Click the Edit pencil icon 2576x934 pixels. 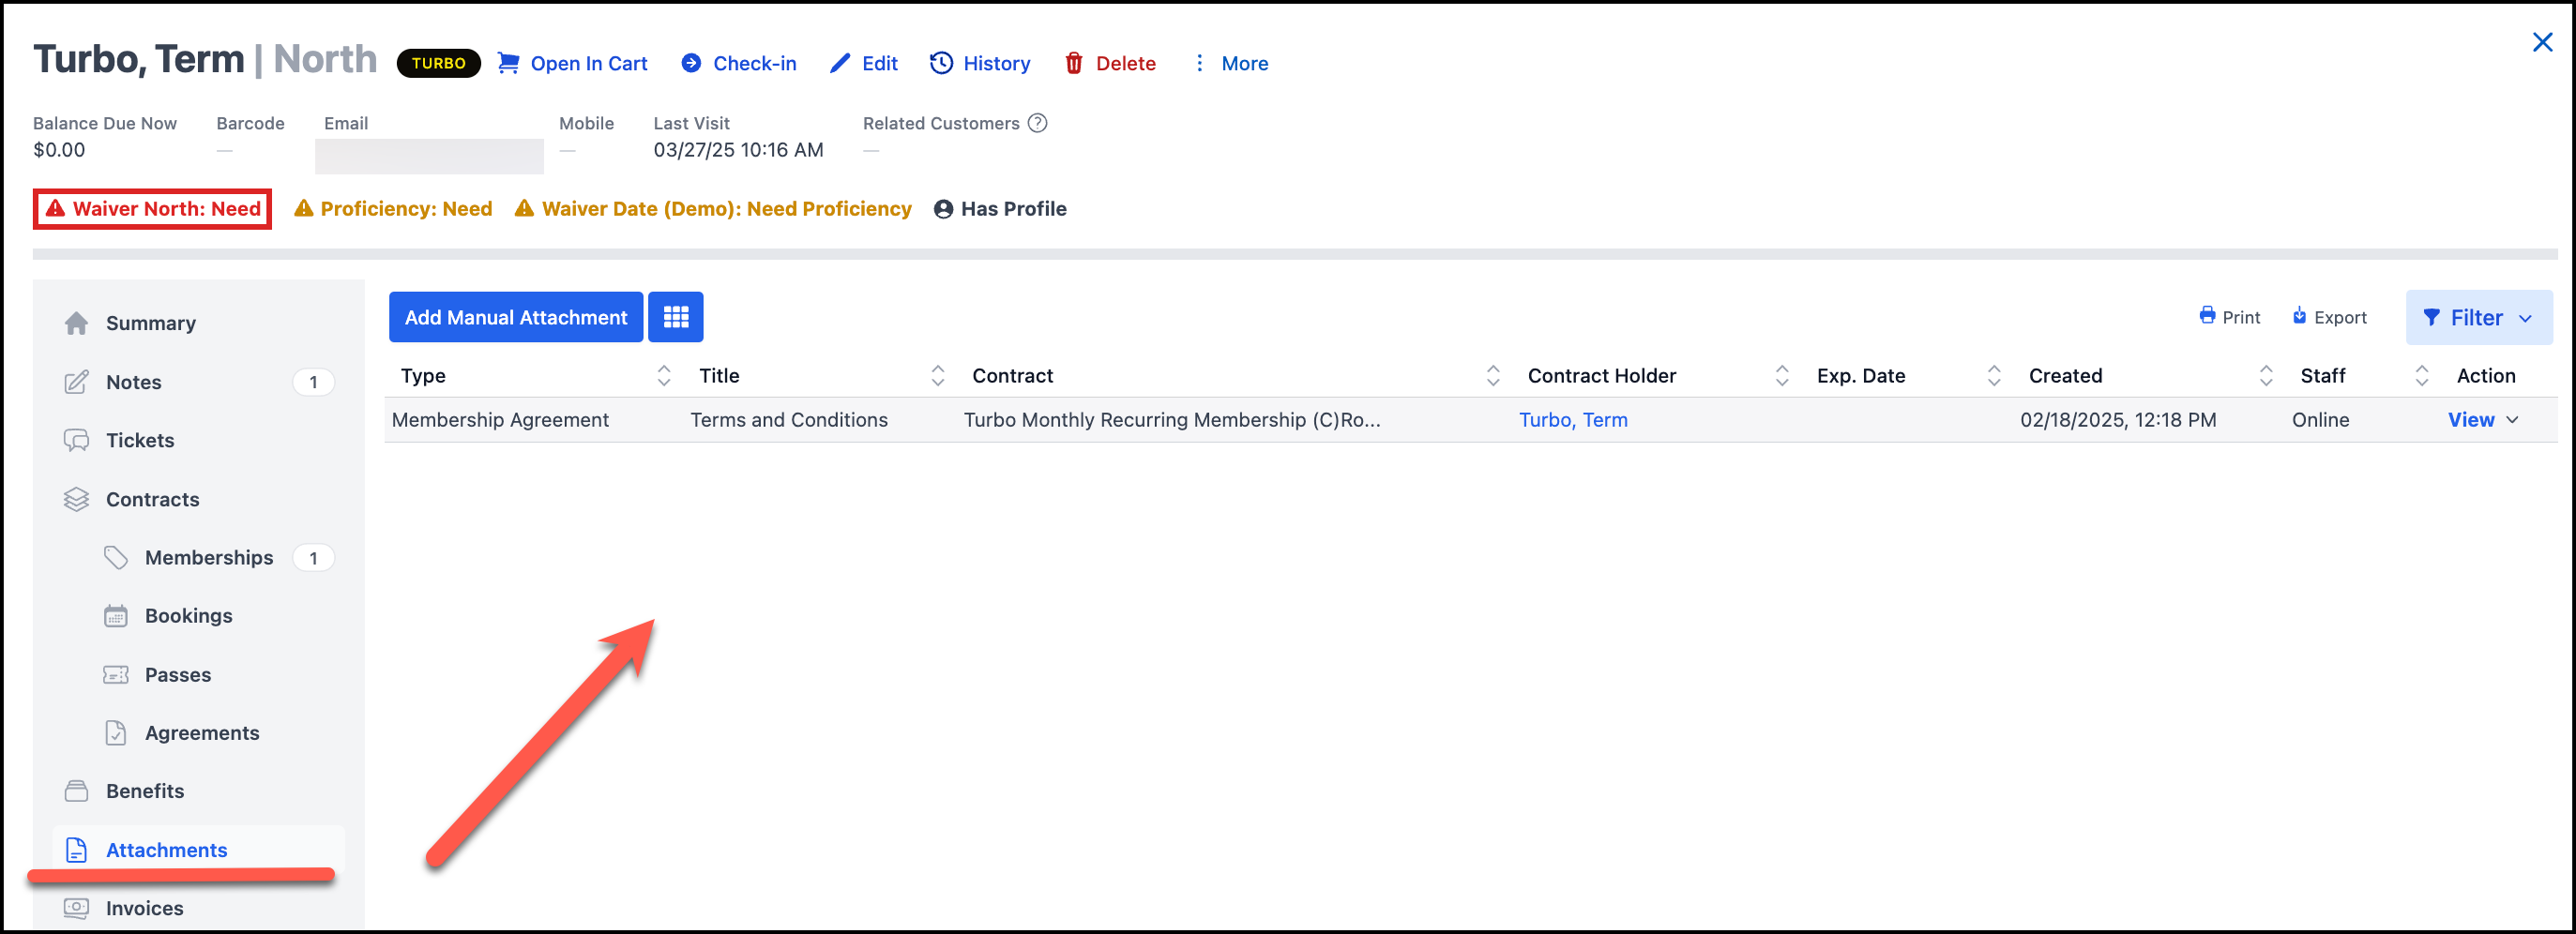point(840,63)
